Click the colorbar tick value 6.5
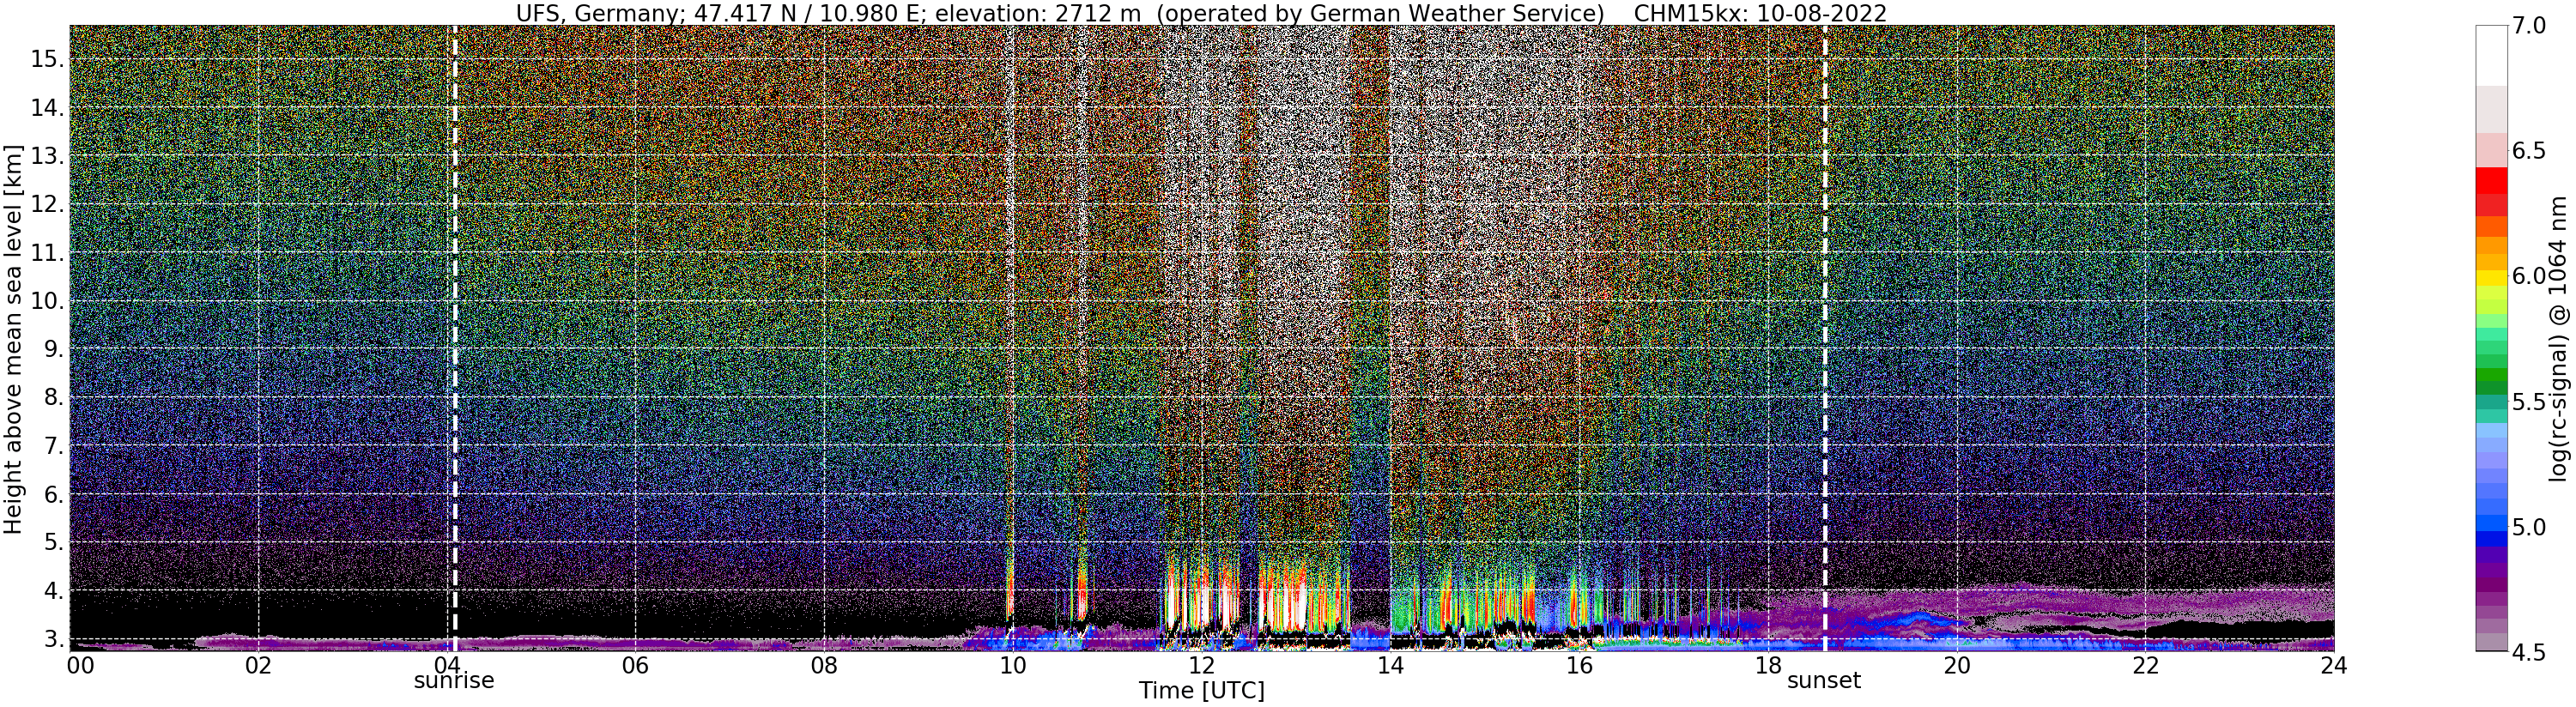 pyautogui.click(x=2529, y=151)
